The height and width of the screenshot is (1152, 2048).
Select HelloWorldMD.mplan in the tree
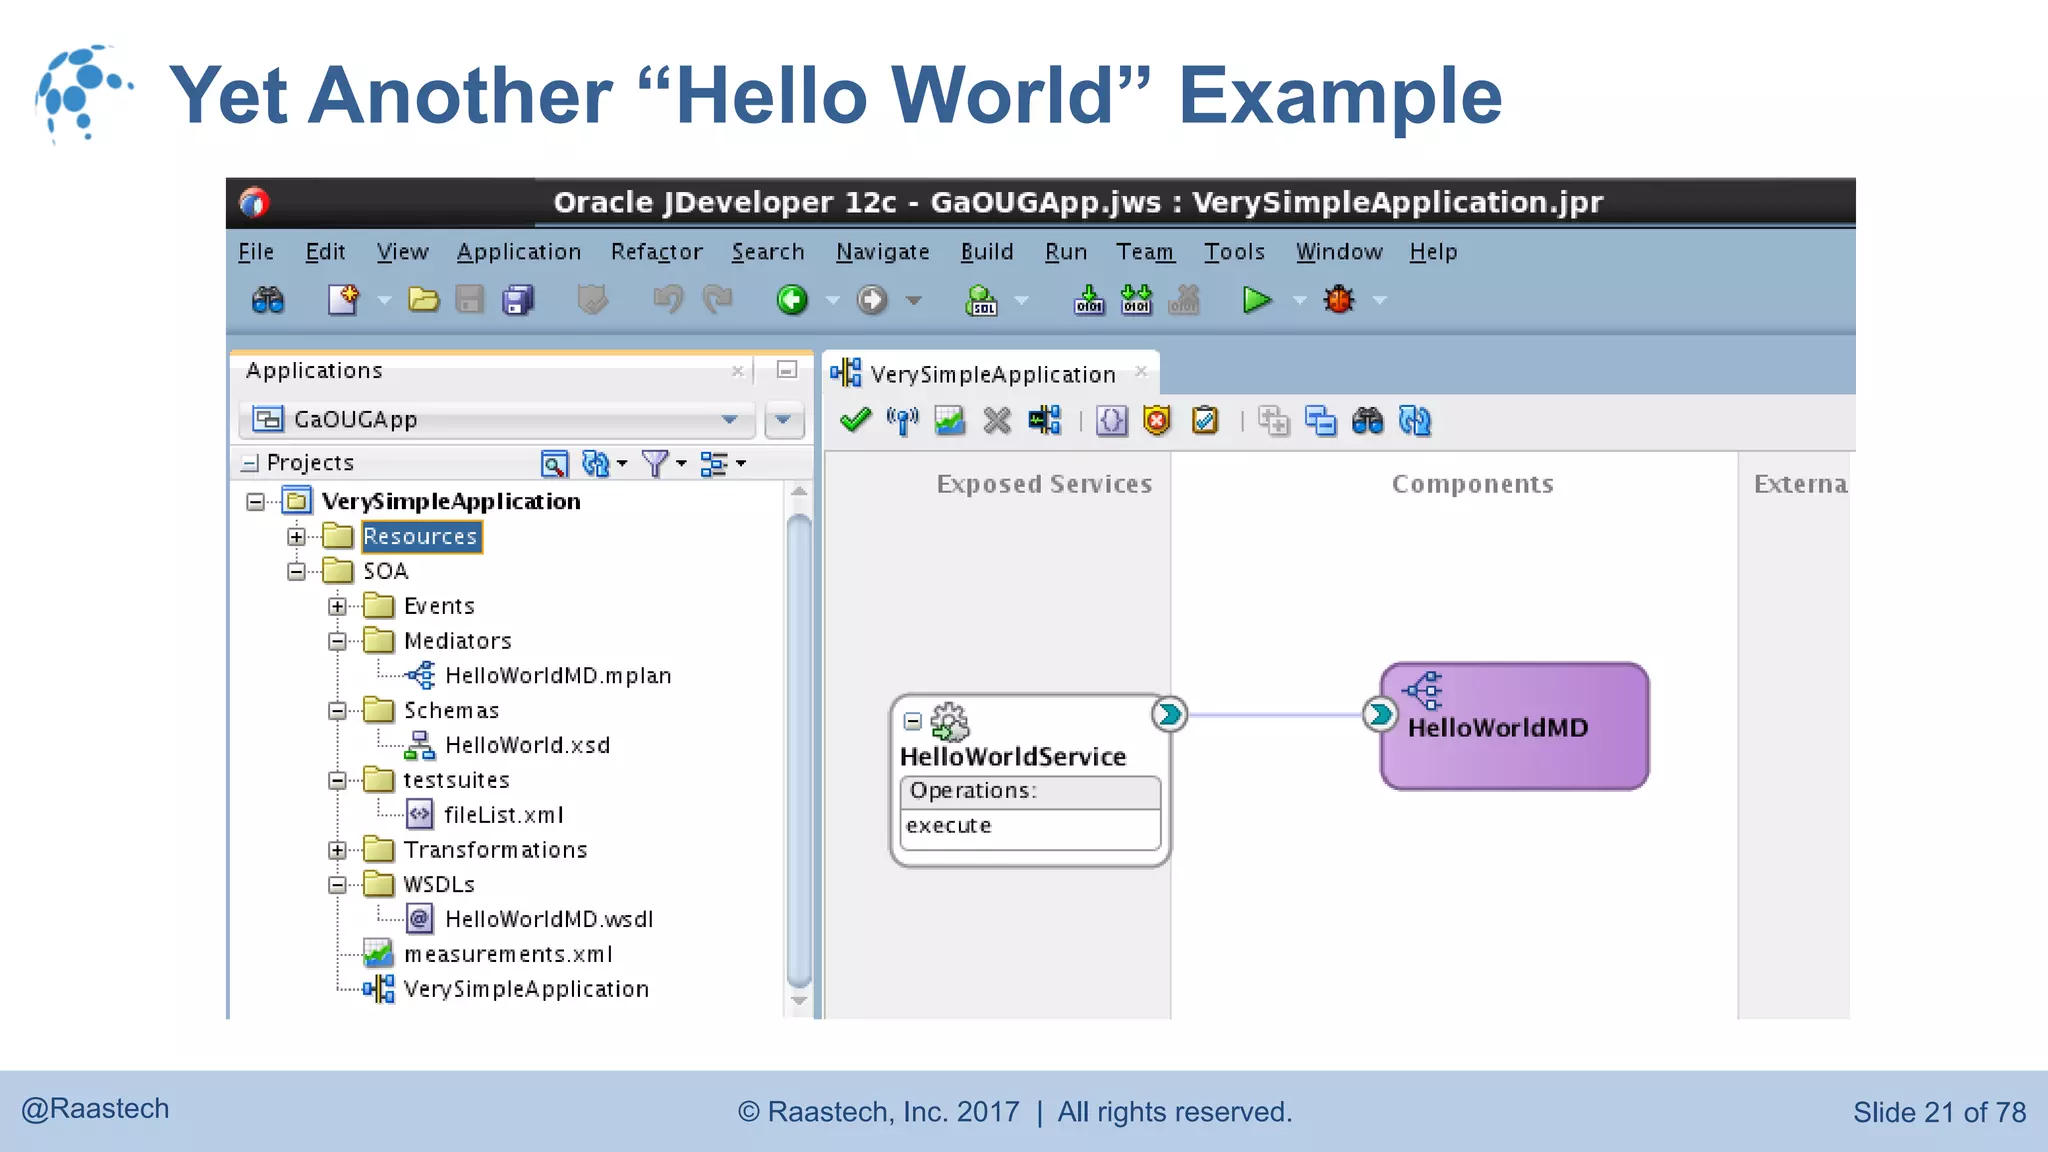point(557,676)
